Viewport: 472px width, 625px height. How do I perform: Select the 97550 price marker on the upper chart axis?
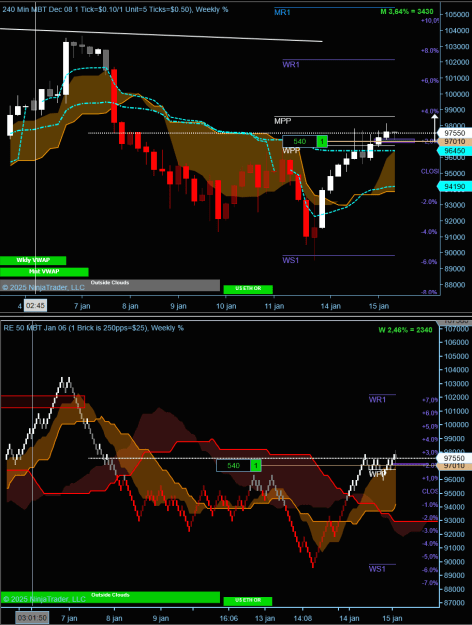click(x=454, y=133)
